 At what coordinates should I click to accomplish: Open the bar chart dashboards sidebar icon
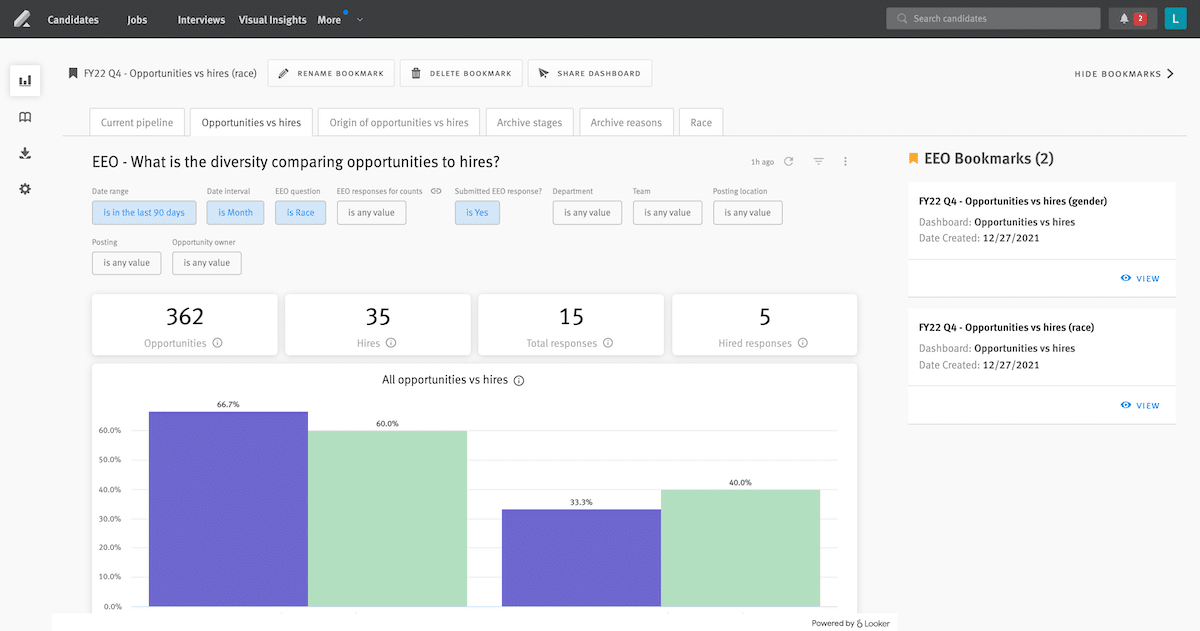pyautogui.click(x=25, y=80)
